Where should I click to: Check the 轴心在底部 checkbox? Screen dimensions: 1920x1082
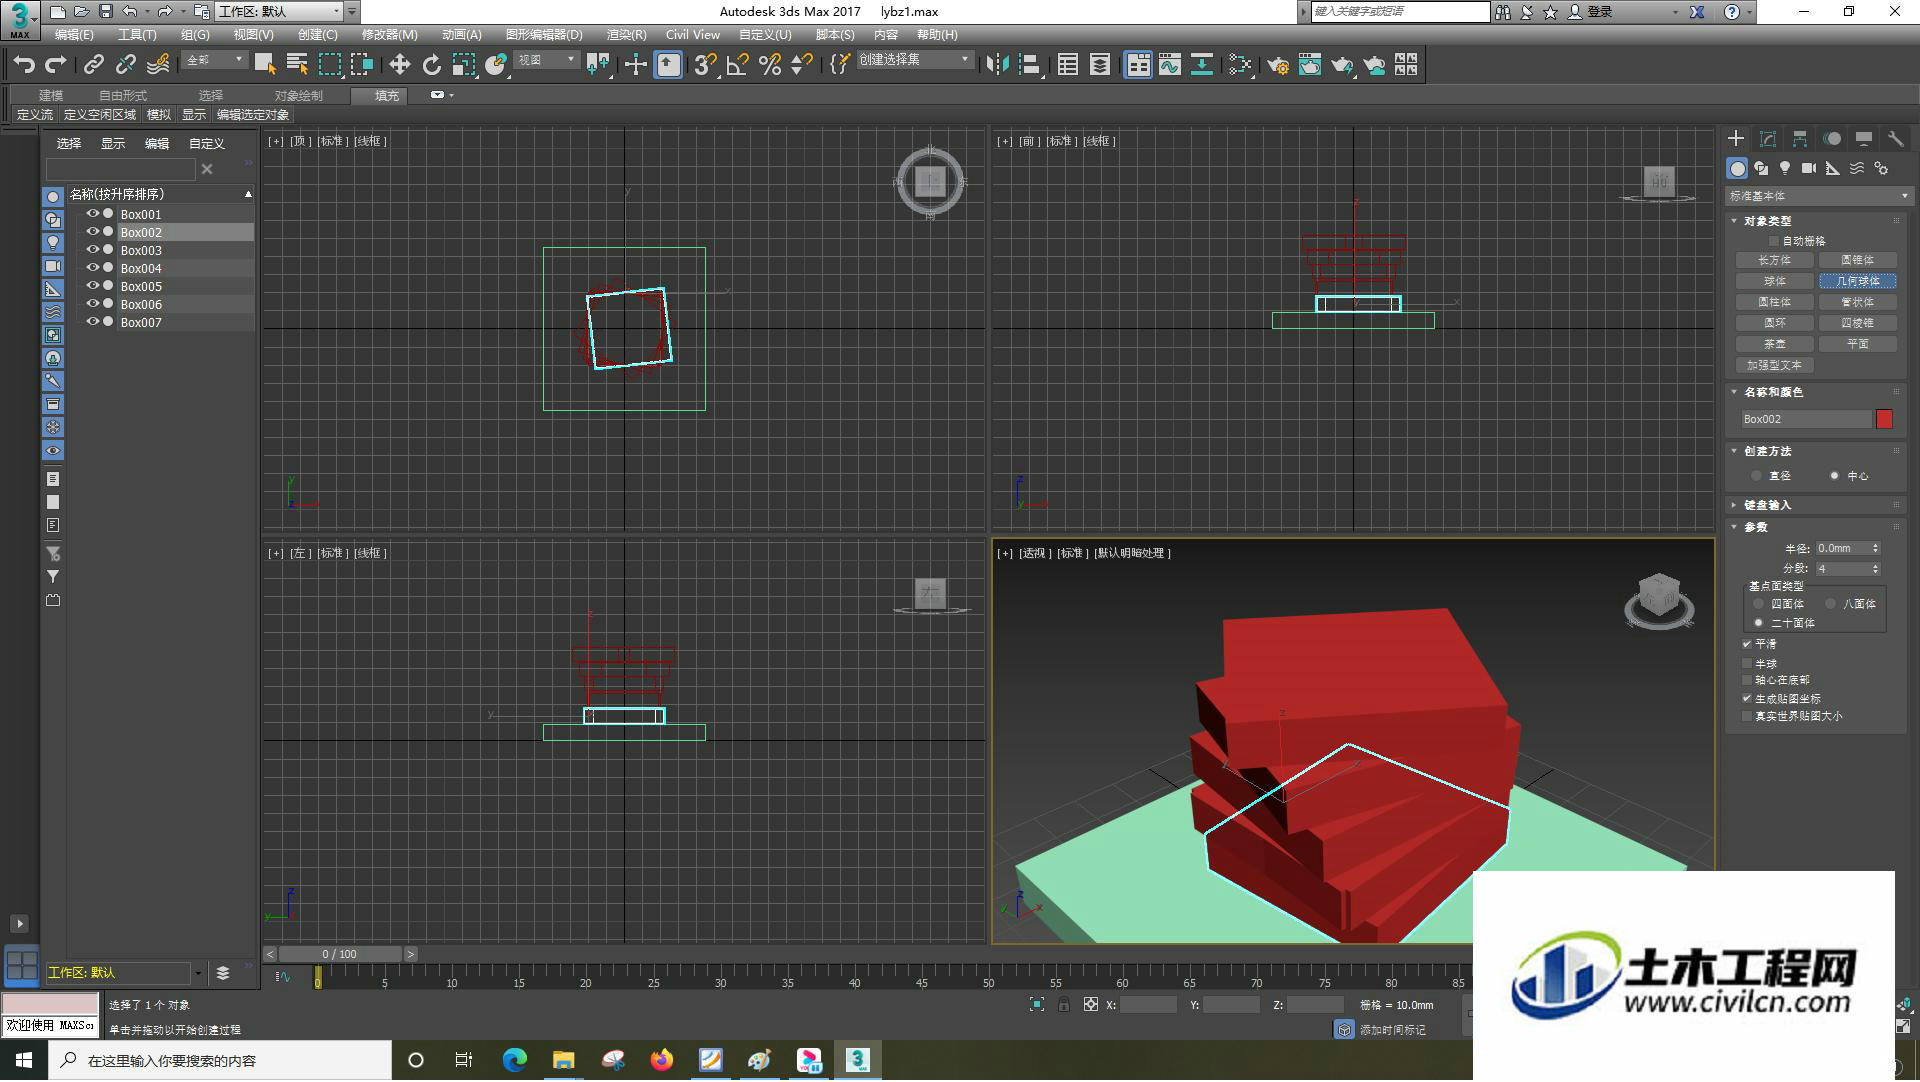tap(1747, 680)
